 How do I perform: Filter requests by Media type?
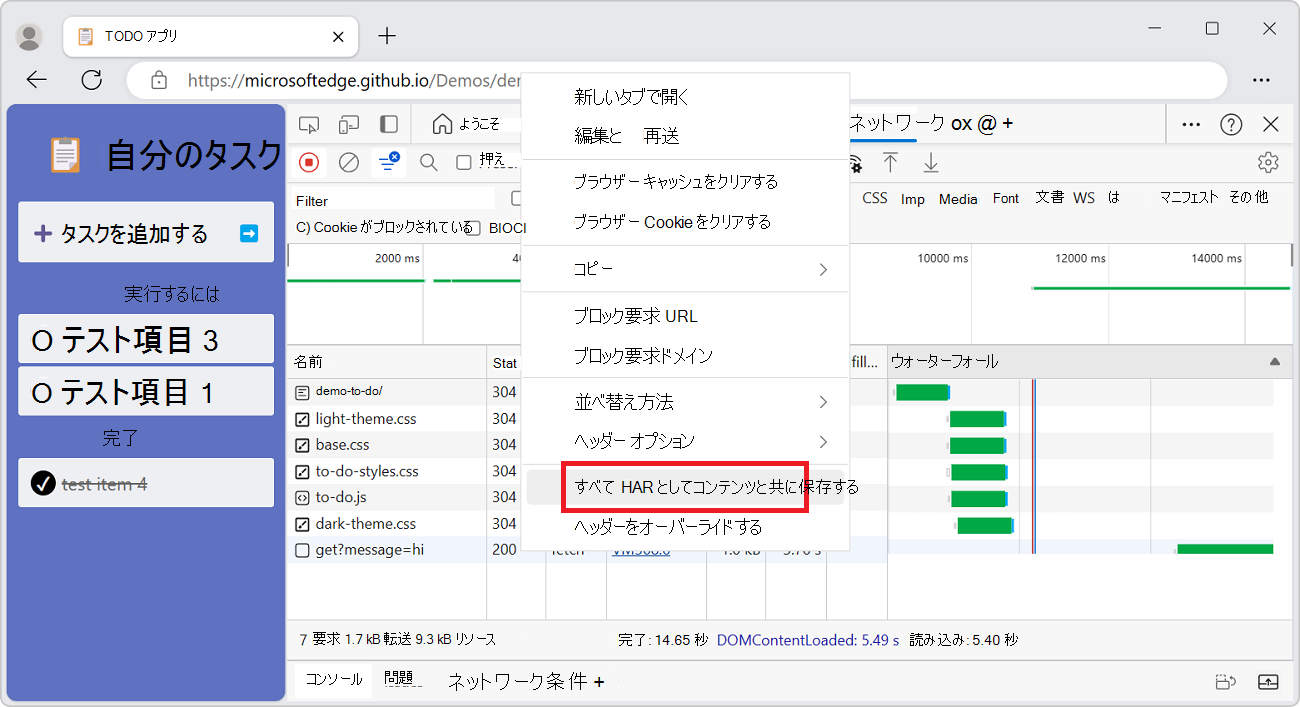click(x=958, y=199)
